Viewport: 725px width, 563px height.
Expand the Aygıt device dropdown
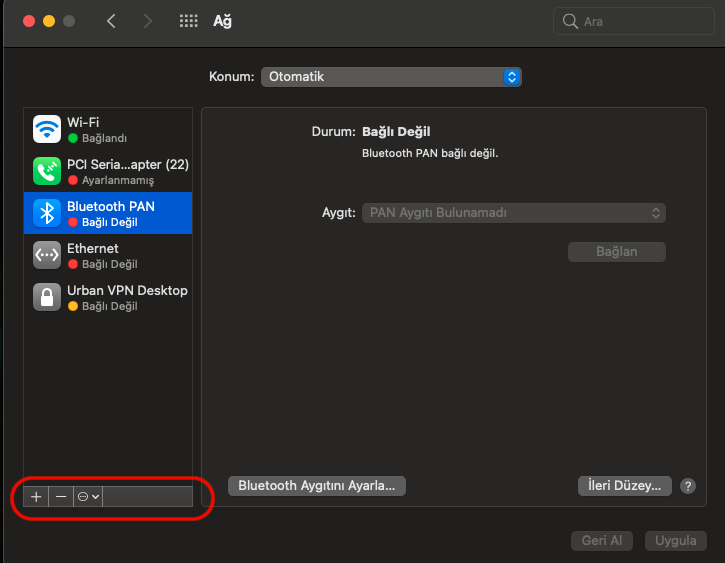tap(513, 213)
